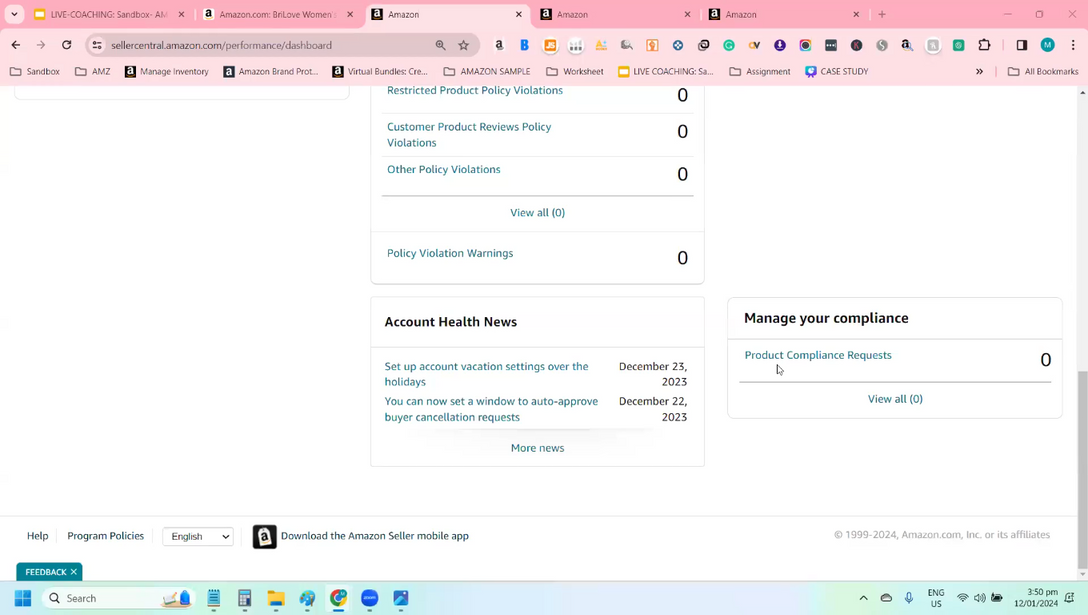Open Product Compliance Requests link
This screenshot has width=1088, height=615.
(817, 355)
